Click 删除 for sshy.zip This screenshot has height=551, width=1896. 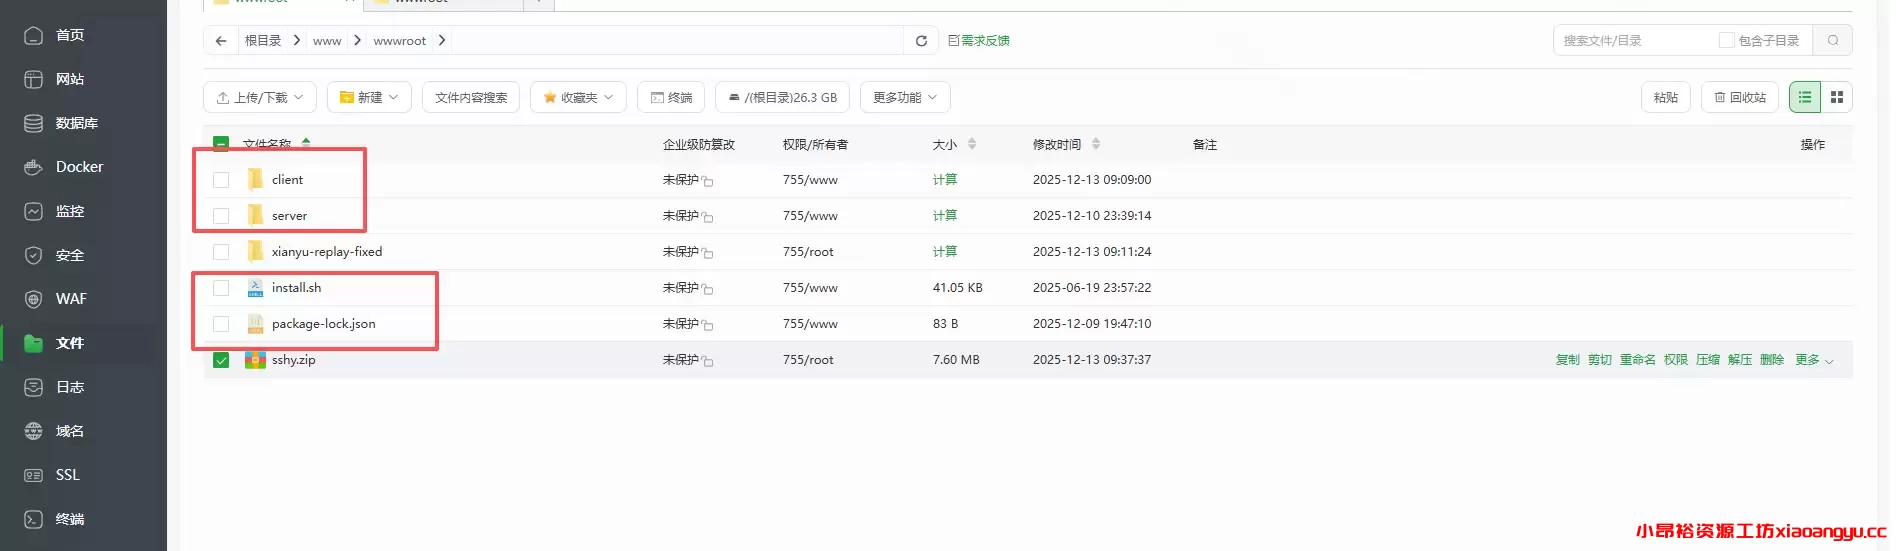[x=1772, y=360]
